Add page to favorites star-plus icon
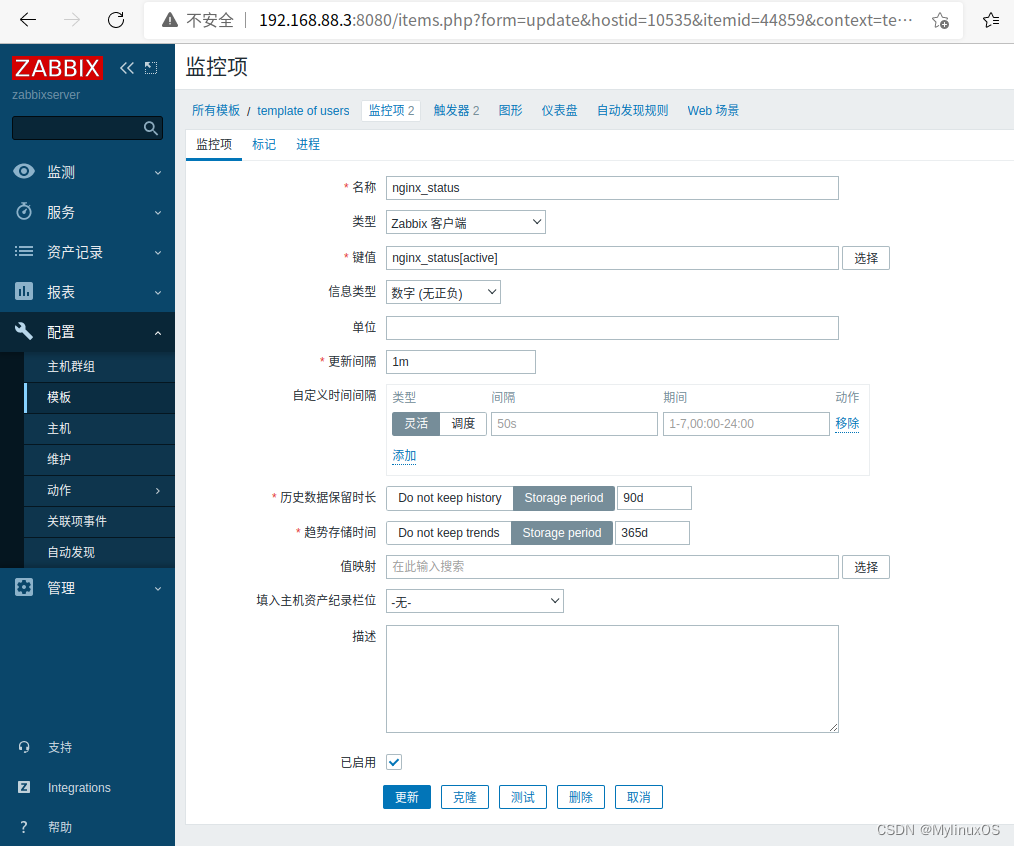 click(940, 21)
